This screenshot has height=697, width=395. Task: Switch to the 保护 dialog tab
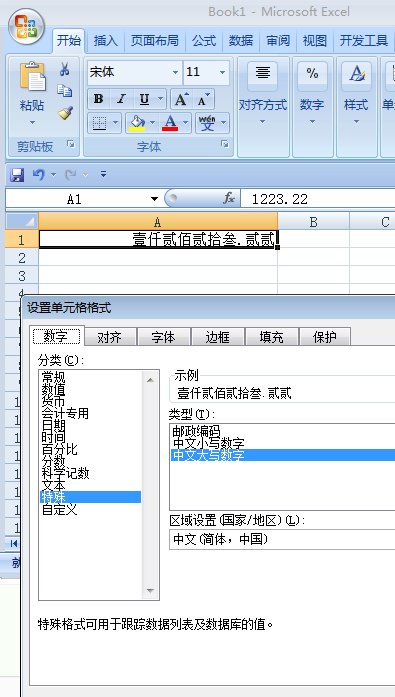click(x=325, y=337)
